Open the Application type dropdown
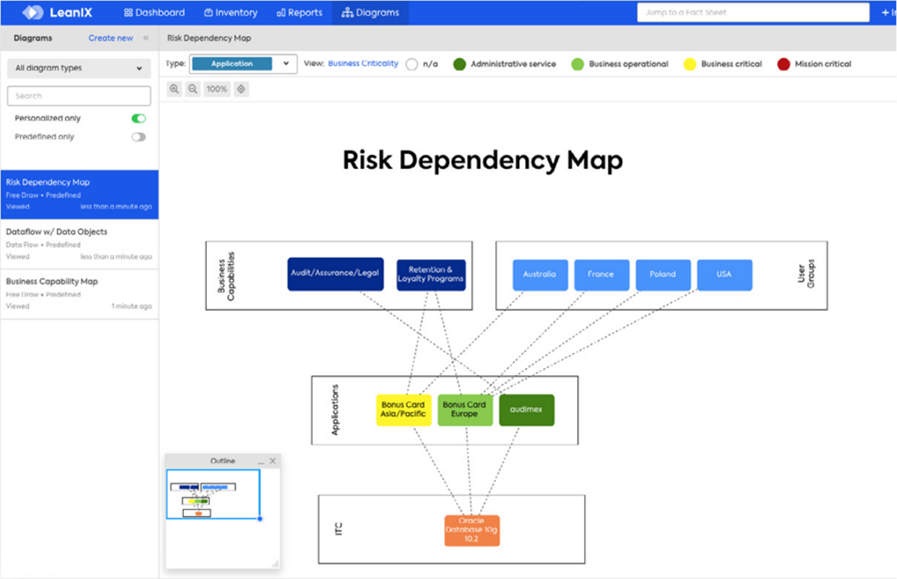 click(243, 64)
